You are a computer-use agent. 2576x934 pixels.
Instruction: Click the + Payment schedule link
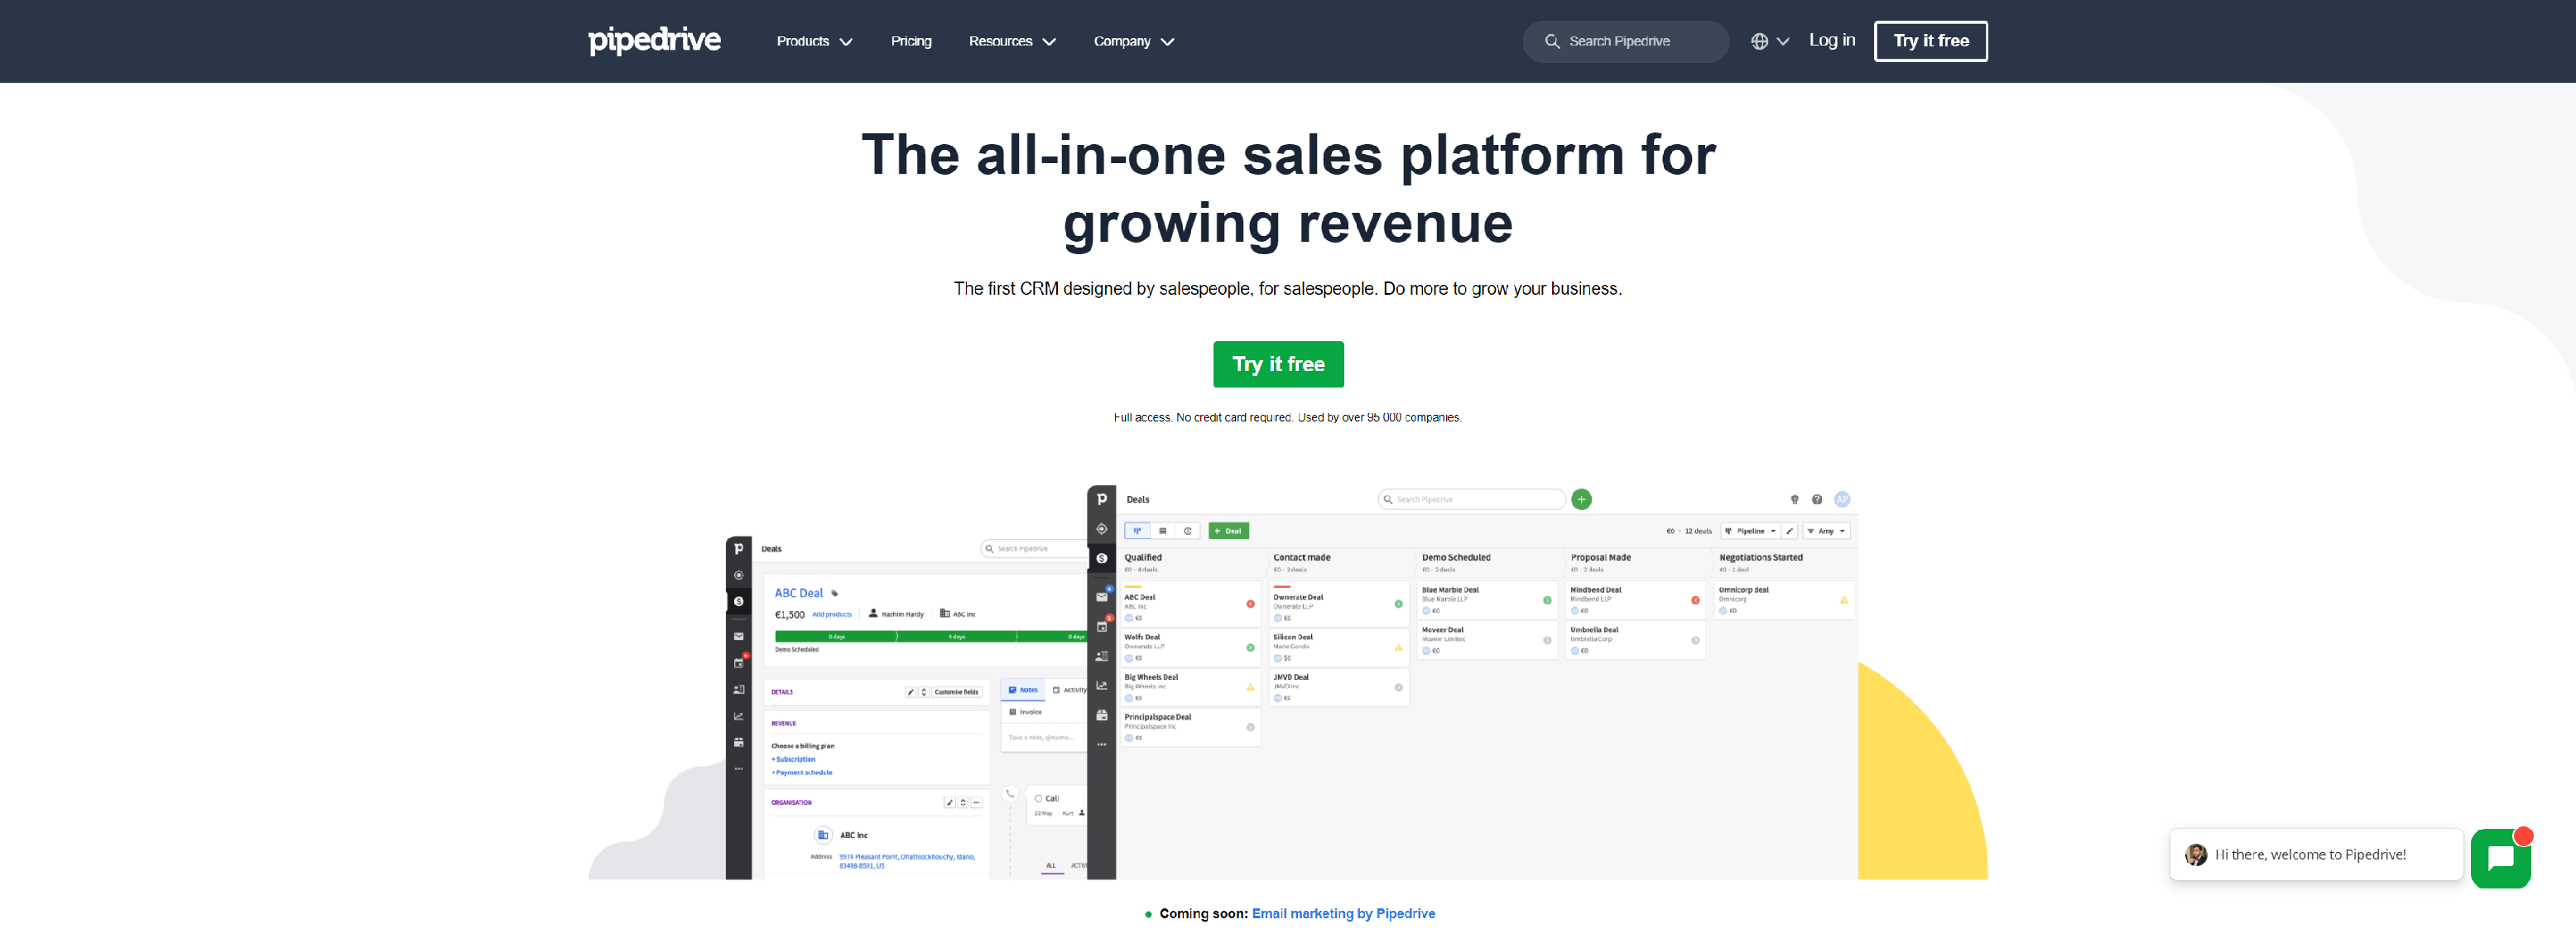click(801, 772)
